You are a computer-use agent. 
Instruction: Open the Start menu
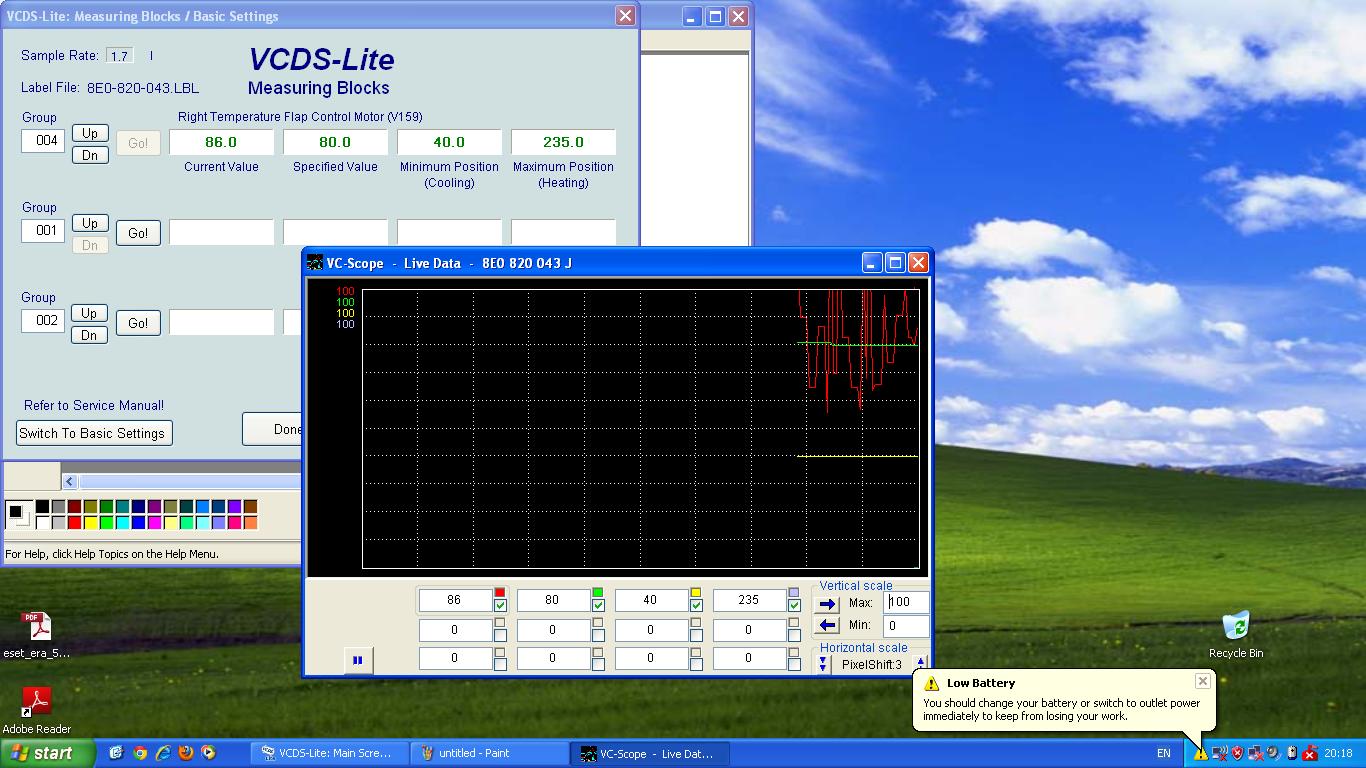47,753
